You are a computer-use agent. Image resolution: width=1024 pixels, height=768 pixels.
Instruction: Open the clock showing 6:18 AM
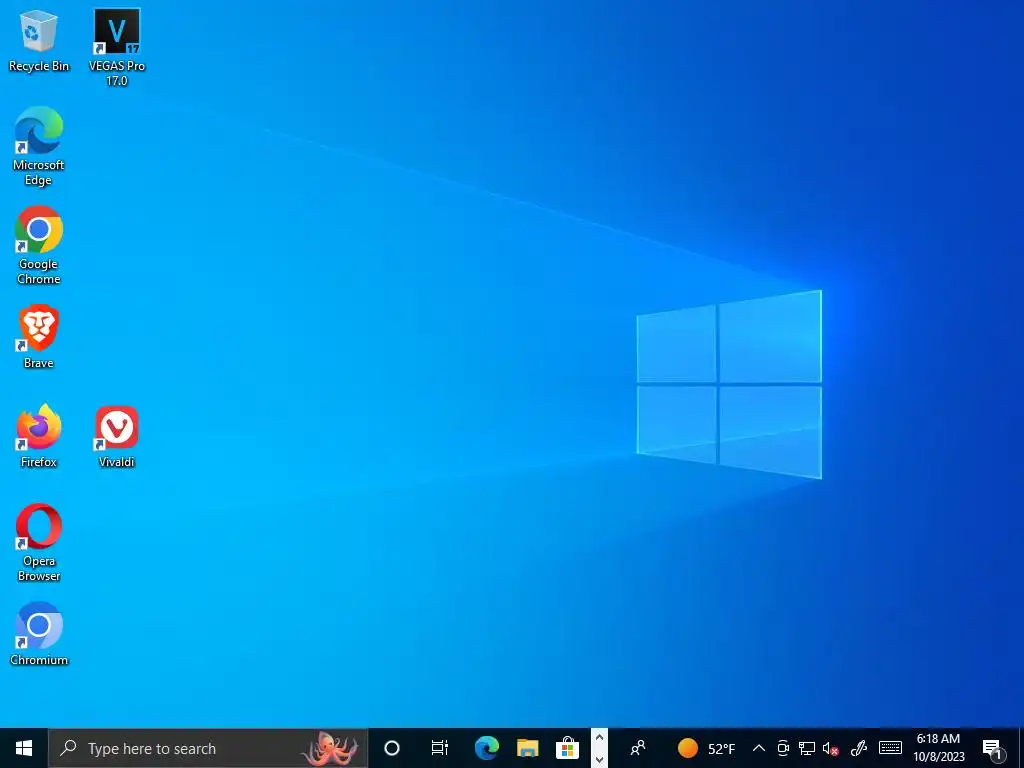coord(938,748)
